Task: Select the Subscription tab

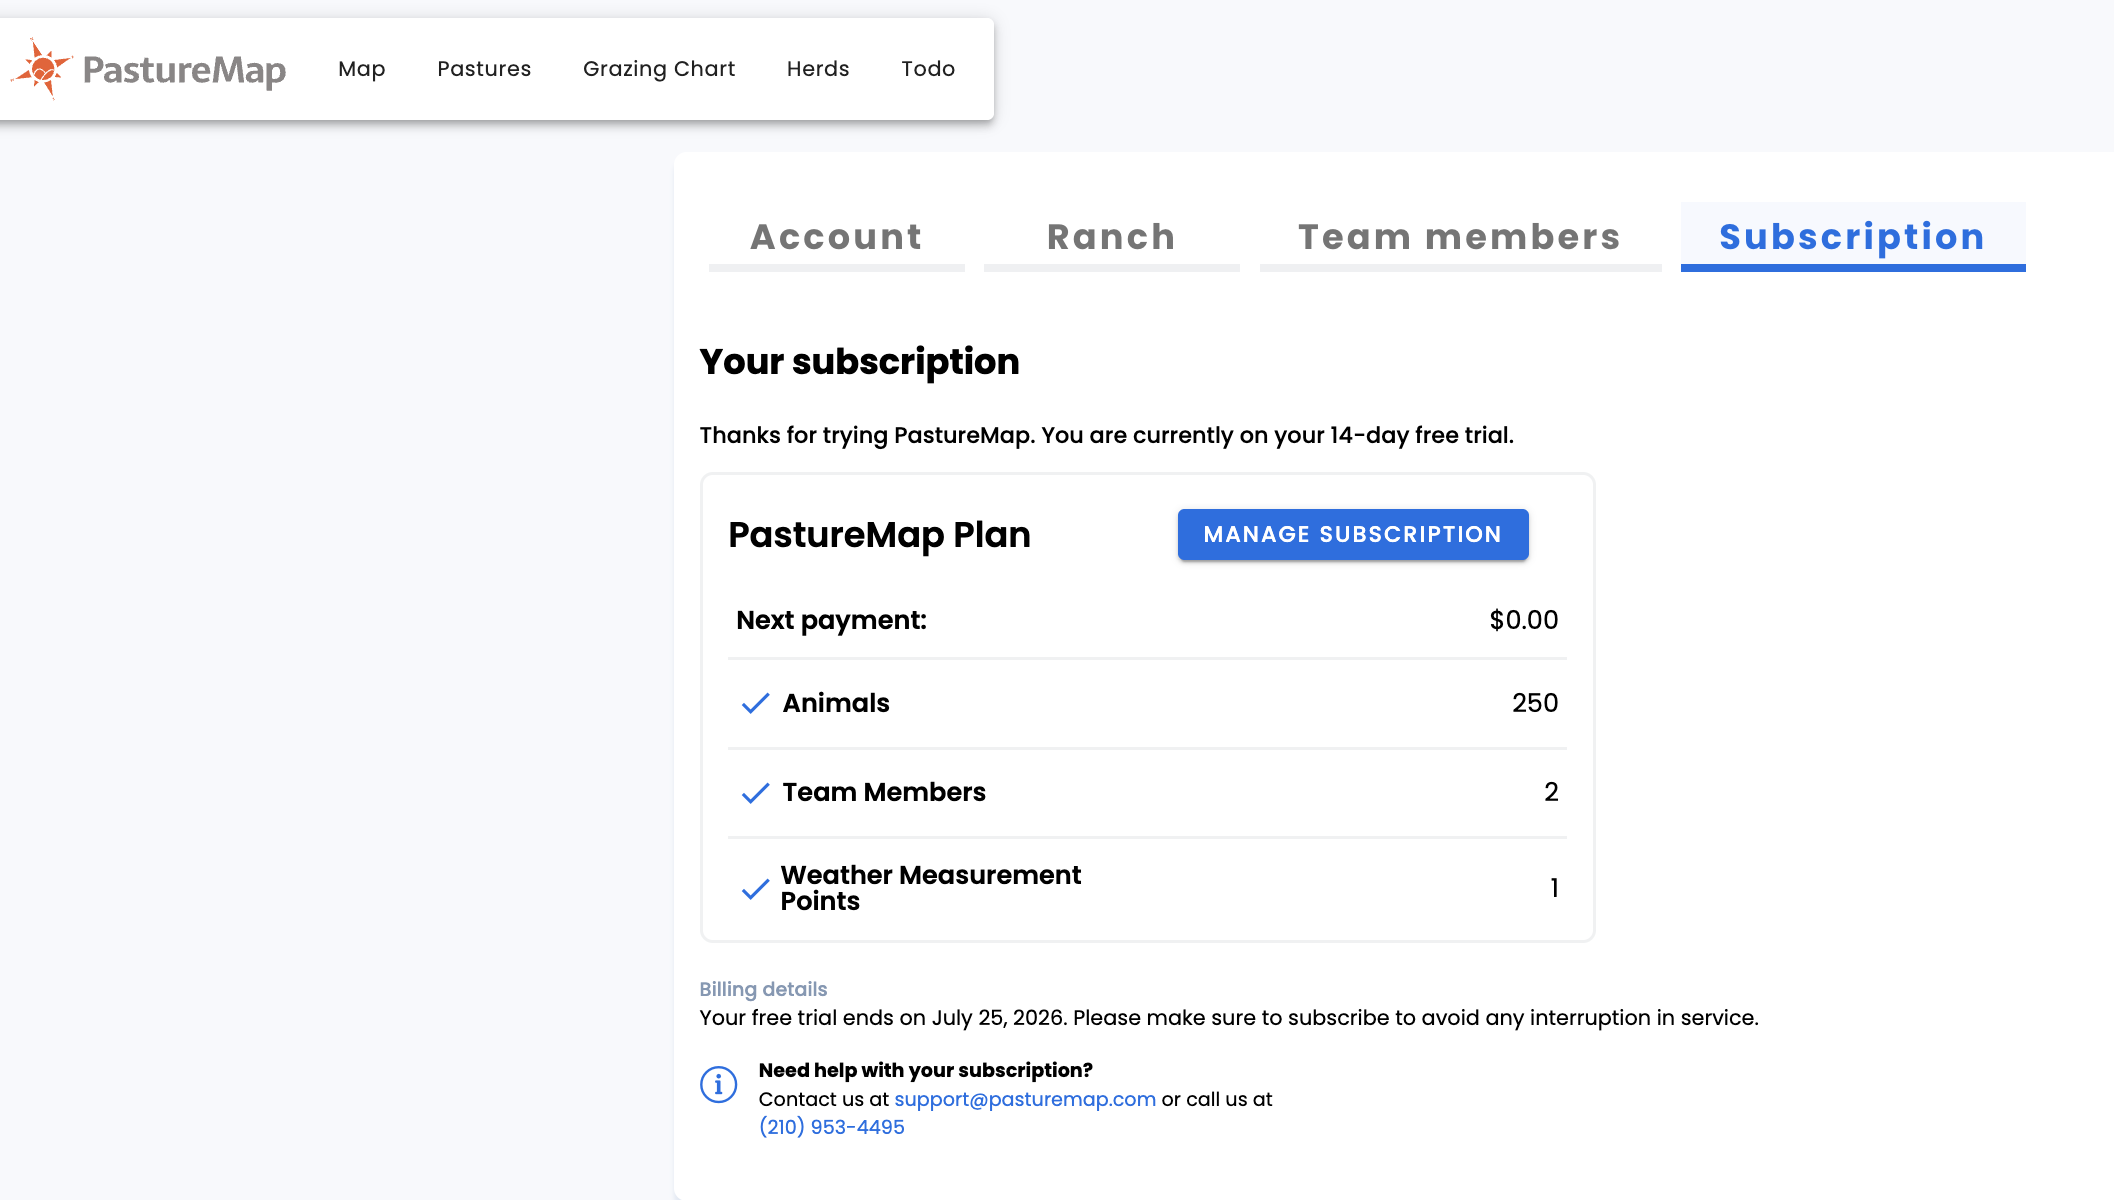Action: point(1853,237)
